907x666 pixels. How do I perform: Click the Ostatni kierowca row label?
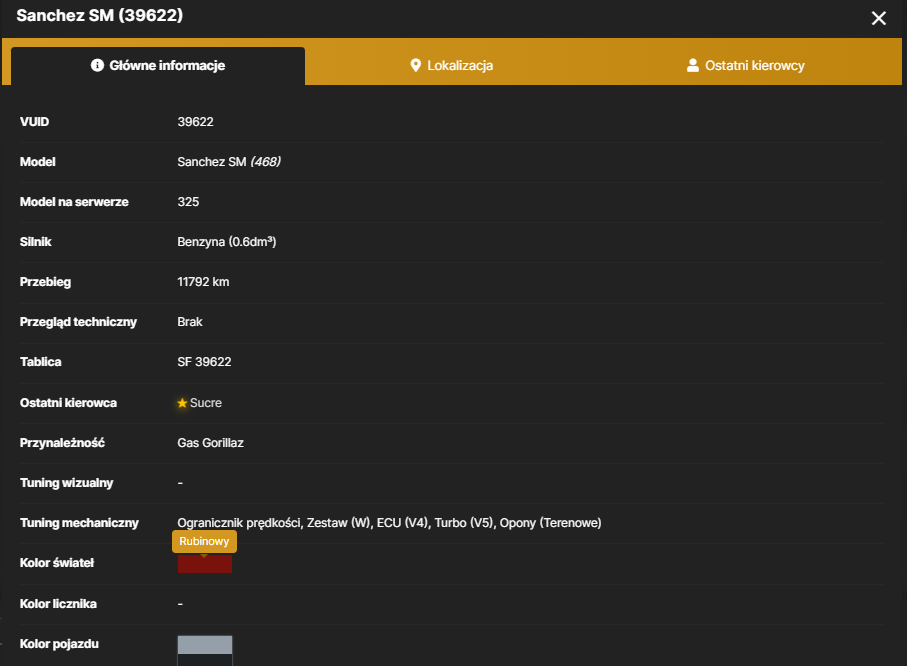[x=68, y=403]
